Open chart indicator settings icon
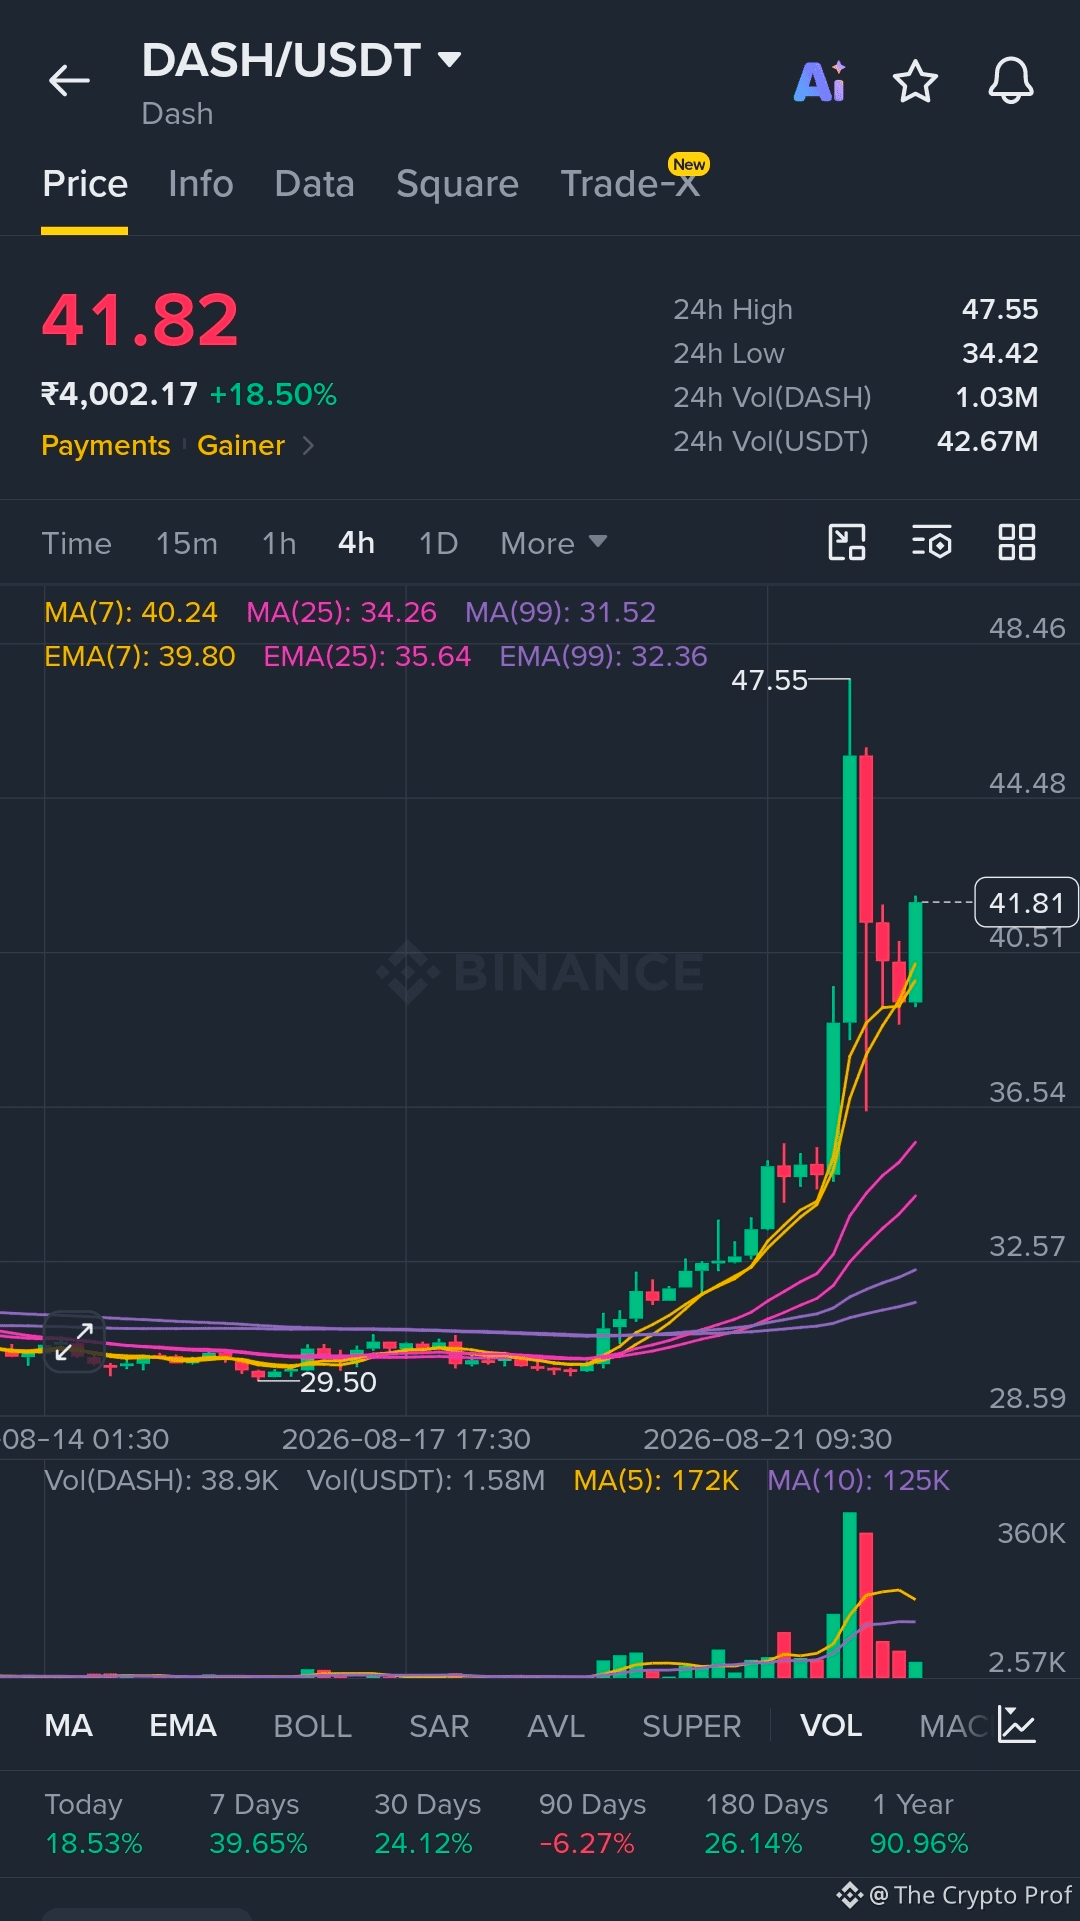This screenshot has width=1080, height=1921. 932,542
